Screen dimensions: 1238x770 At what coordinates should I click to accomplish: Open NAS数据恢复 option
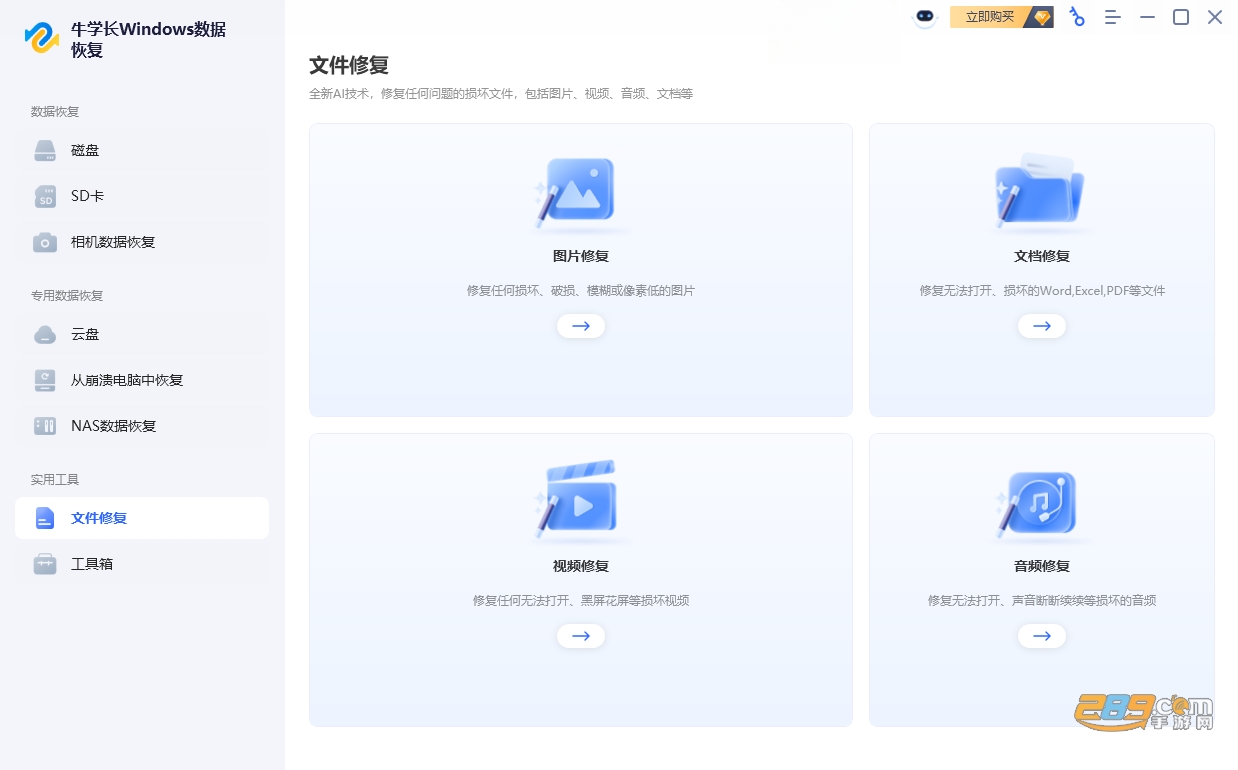click(x=142, y=427)
